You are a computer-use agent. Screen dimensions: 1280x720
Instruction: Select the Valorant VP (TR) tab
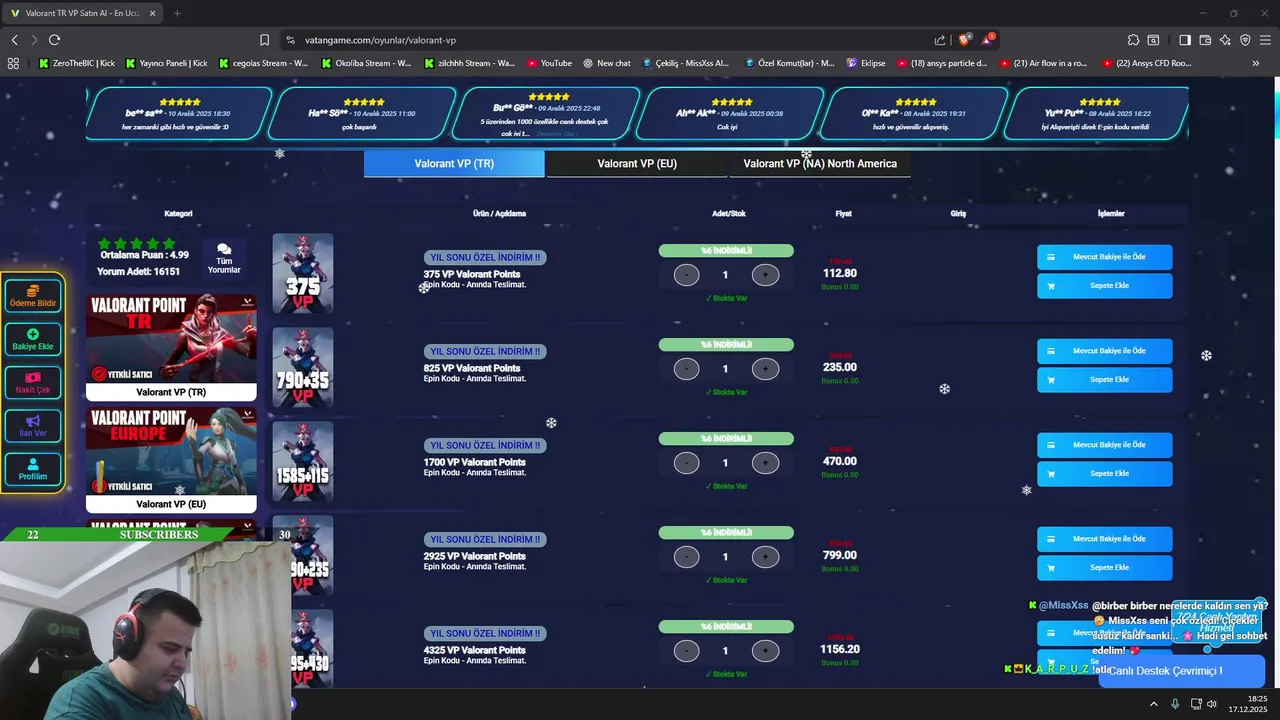point(454,163)
